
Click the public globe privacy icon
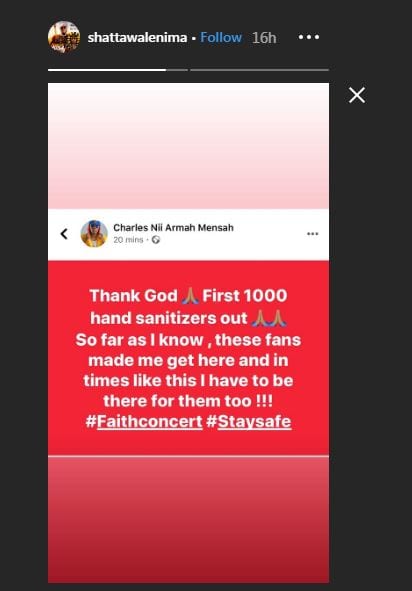156,240
